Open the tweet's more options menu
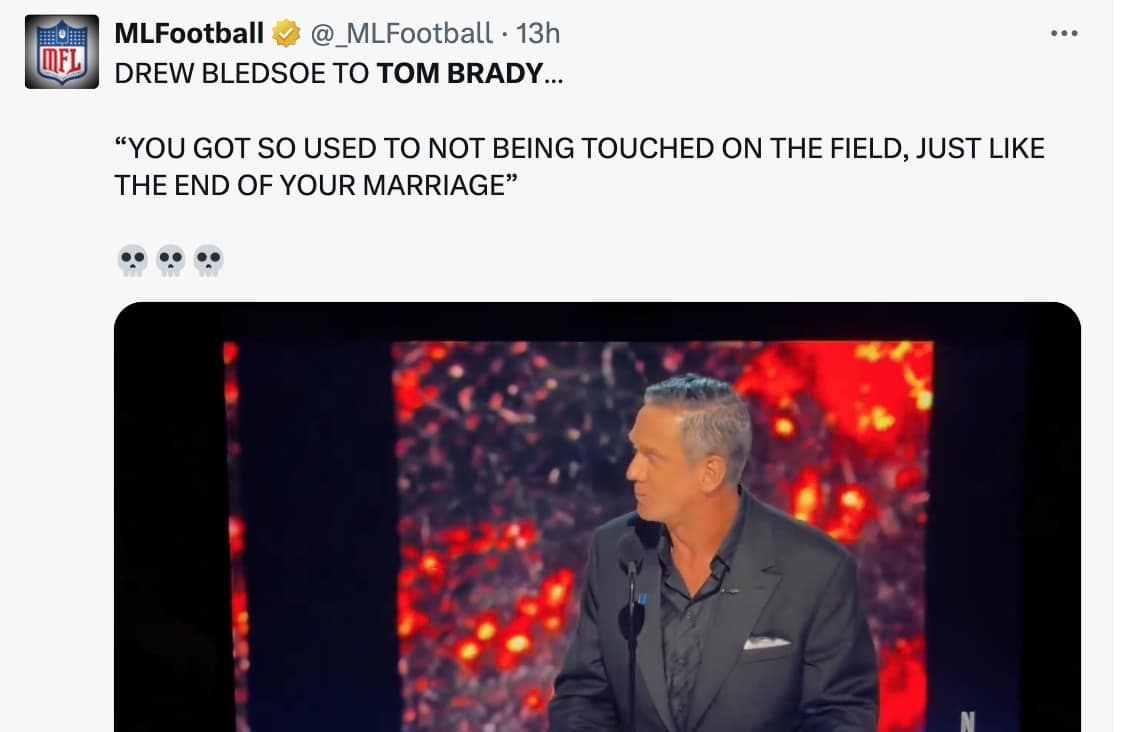This screenshot has width=1126, height=732. click(1064, 34)
